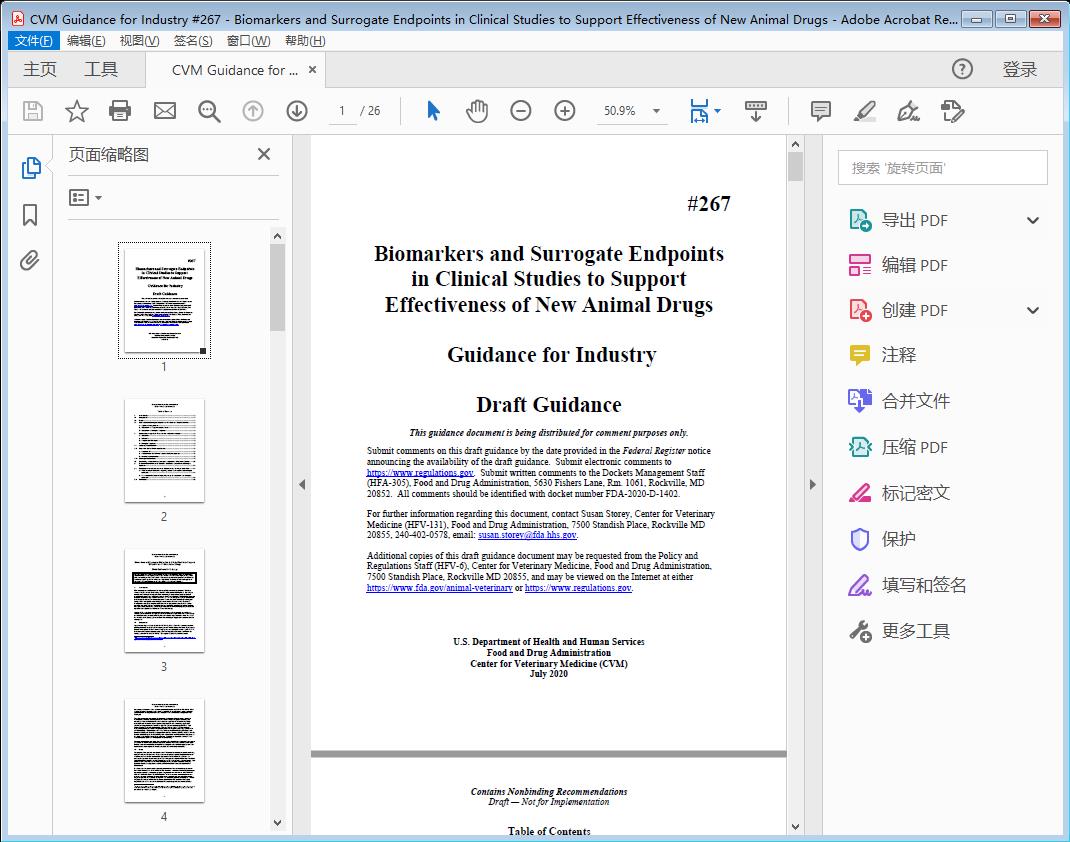
Task: Email the document using the envelope icon
Action: click(164, 111)
